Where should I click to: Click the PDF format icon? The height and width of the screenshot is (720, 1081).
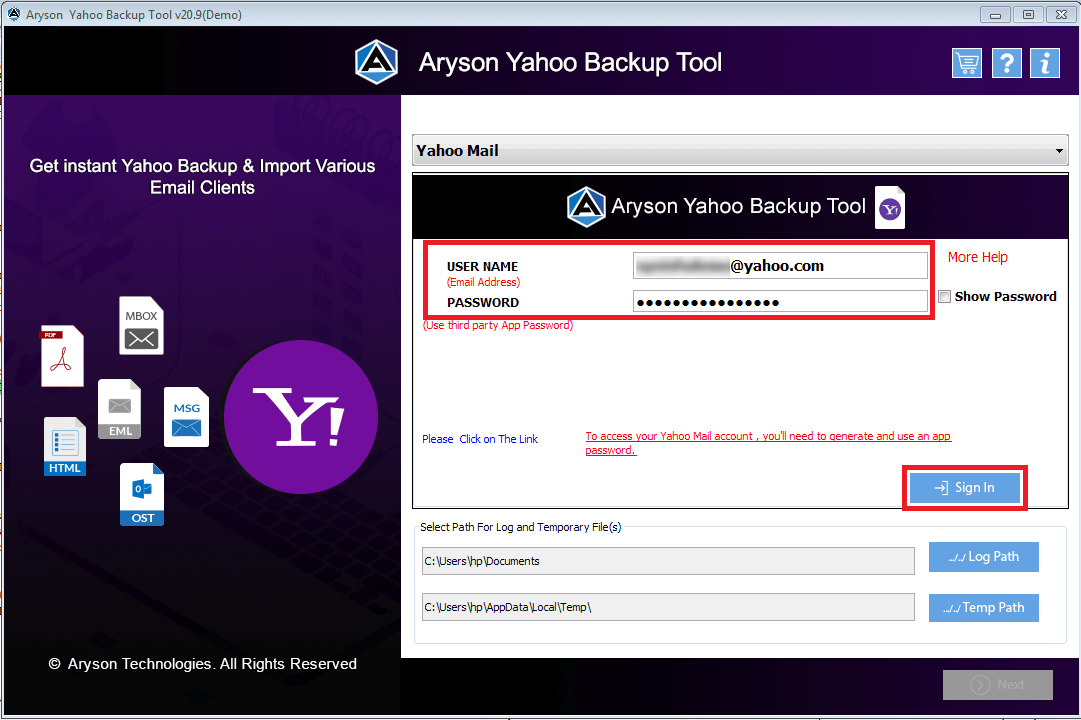[62, 355]
